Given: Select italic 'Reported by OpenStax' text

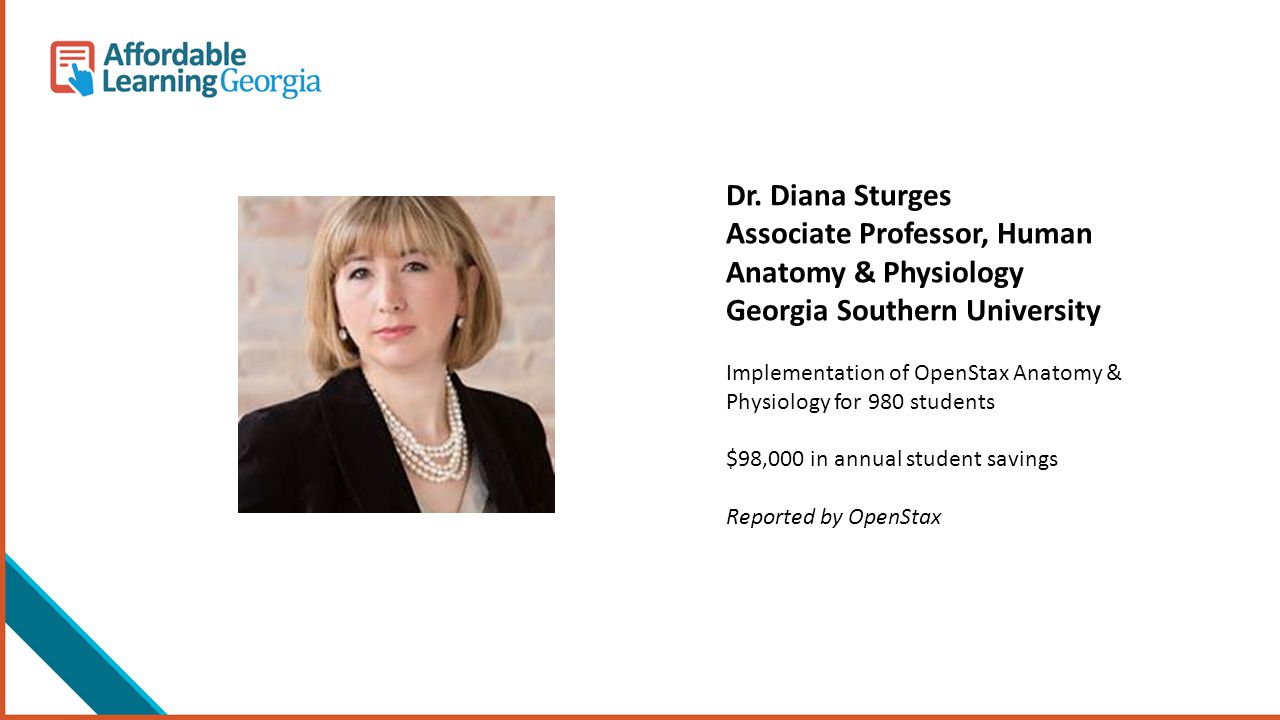Looking at the screenshot, I should (x=833, y=517).
